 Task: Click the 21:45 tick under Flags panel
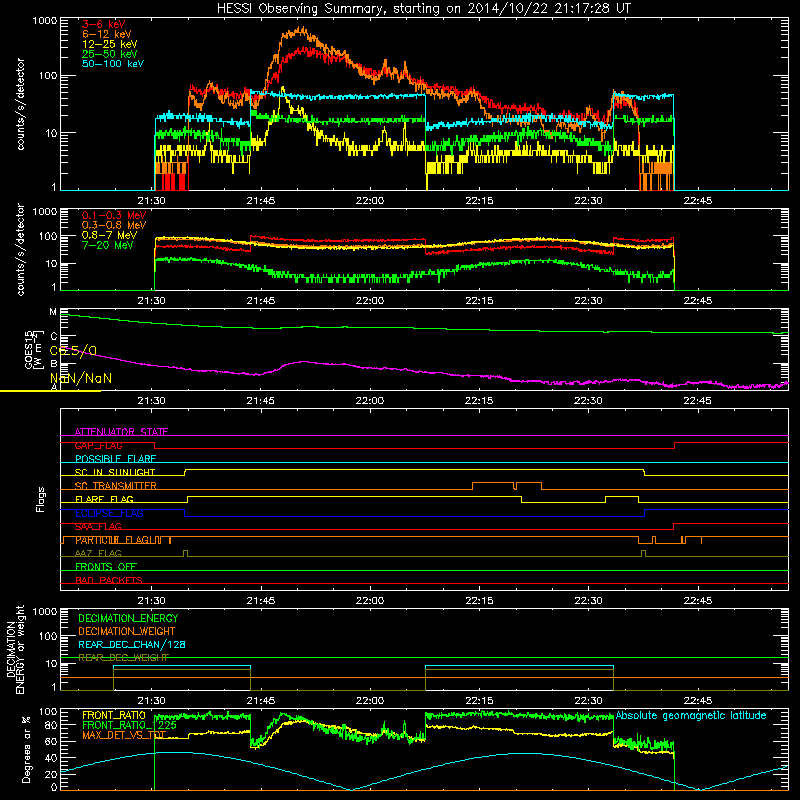pos(261,601)
